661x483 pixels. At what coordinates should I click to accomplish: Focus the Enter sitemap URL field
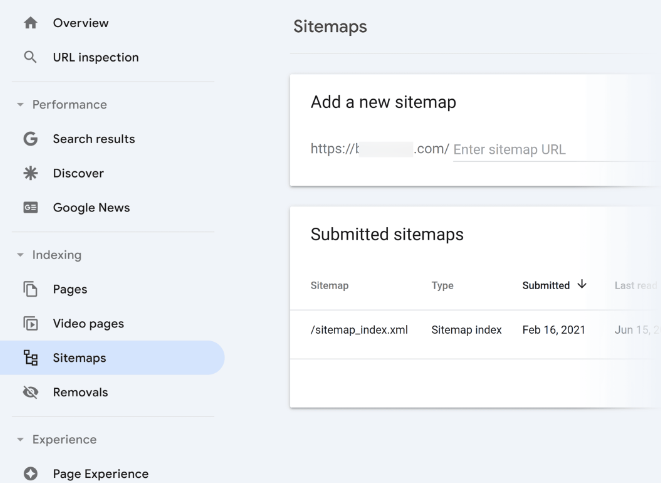click(548, 150)
